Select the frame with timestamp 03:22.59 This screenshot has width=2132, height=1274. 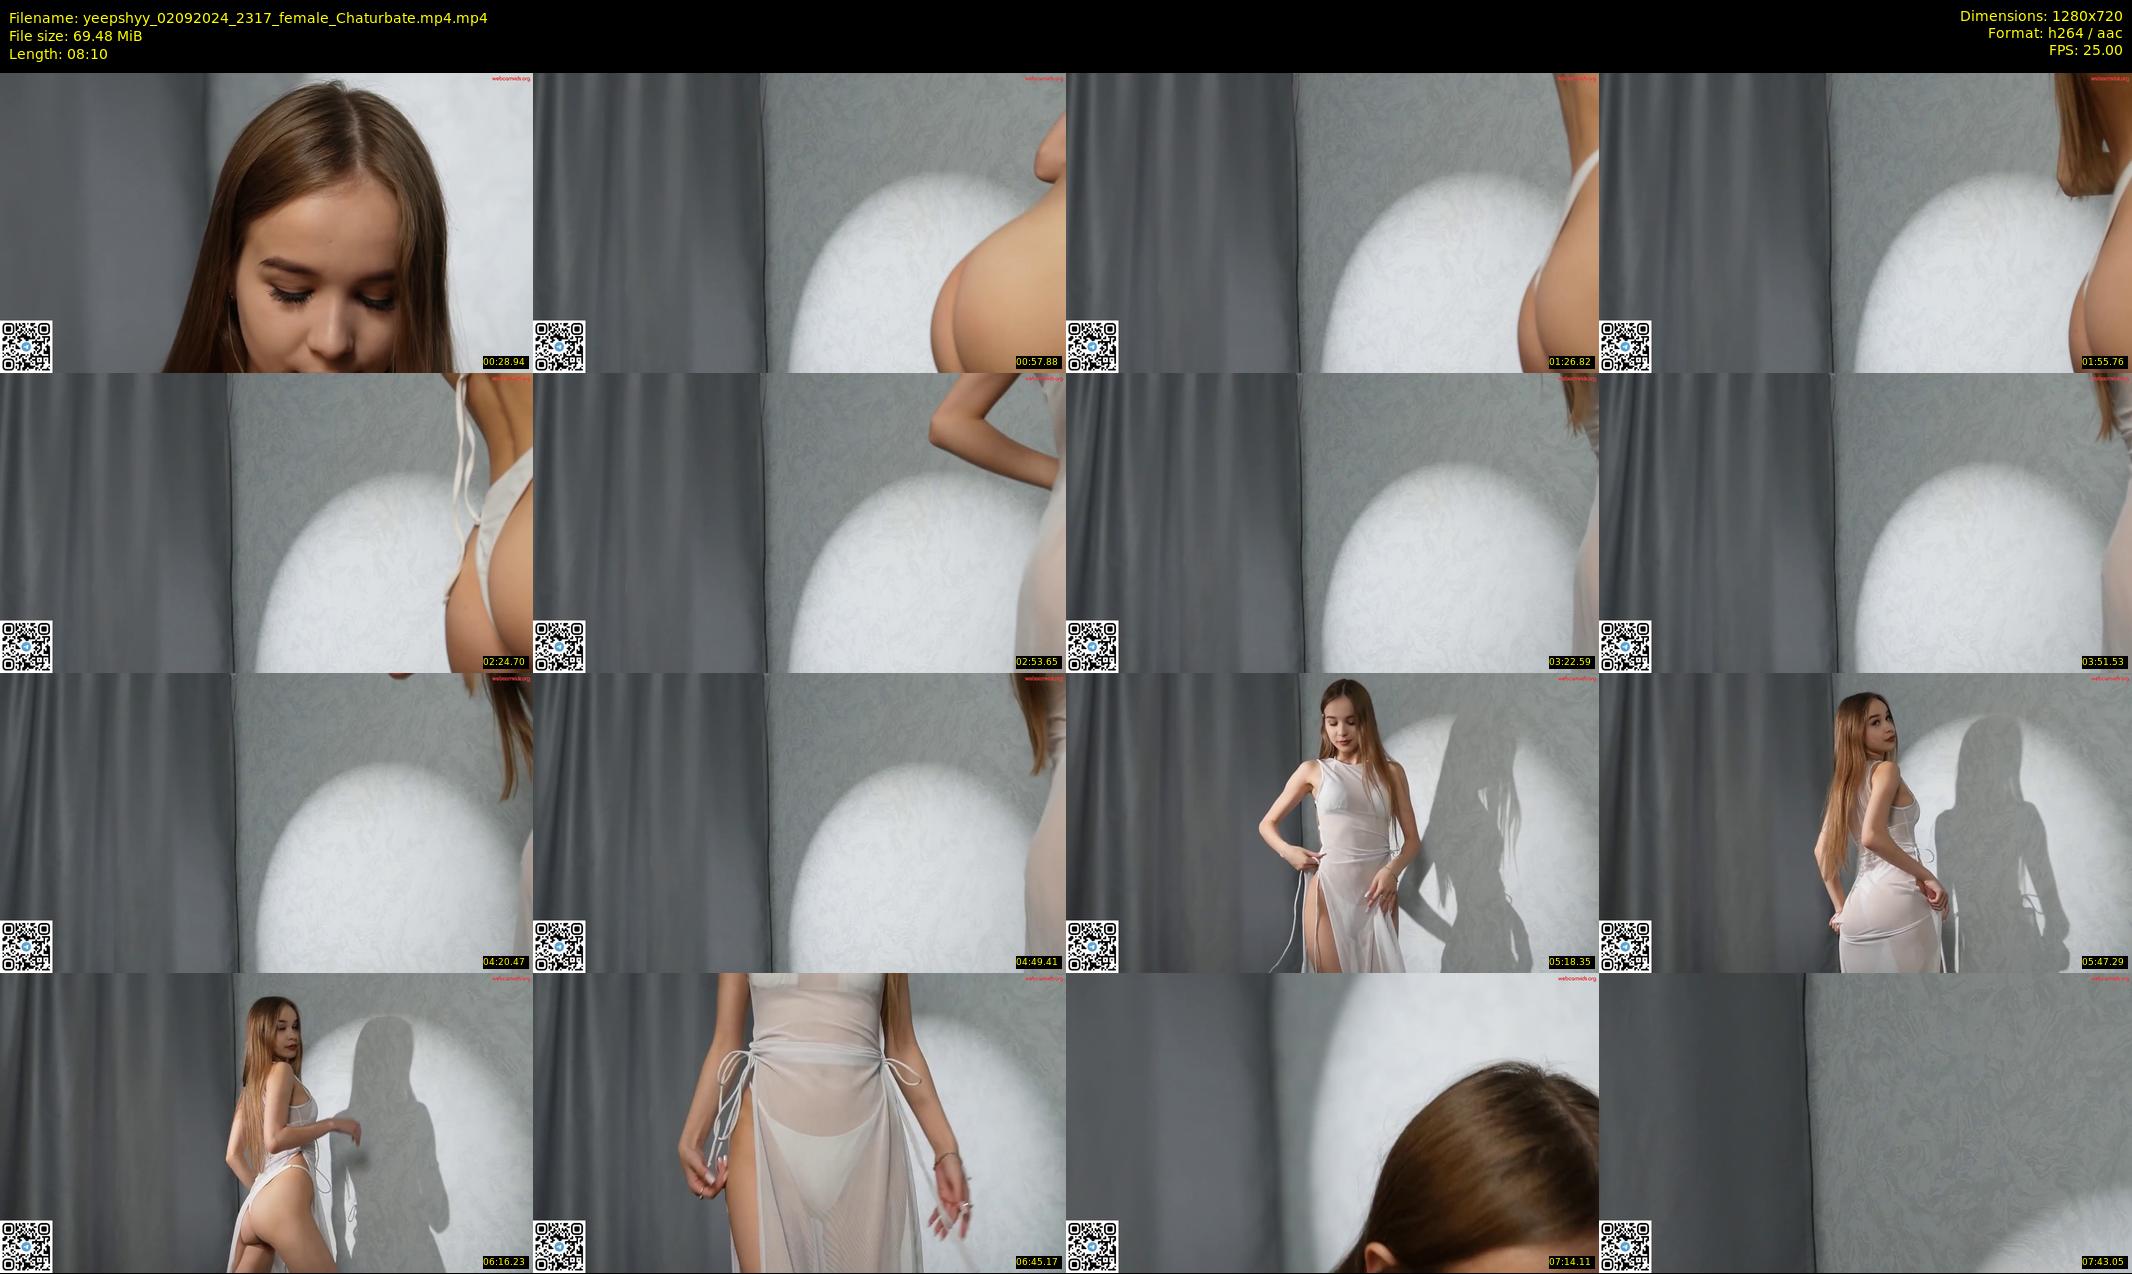click(1332, 522)
